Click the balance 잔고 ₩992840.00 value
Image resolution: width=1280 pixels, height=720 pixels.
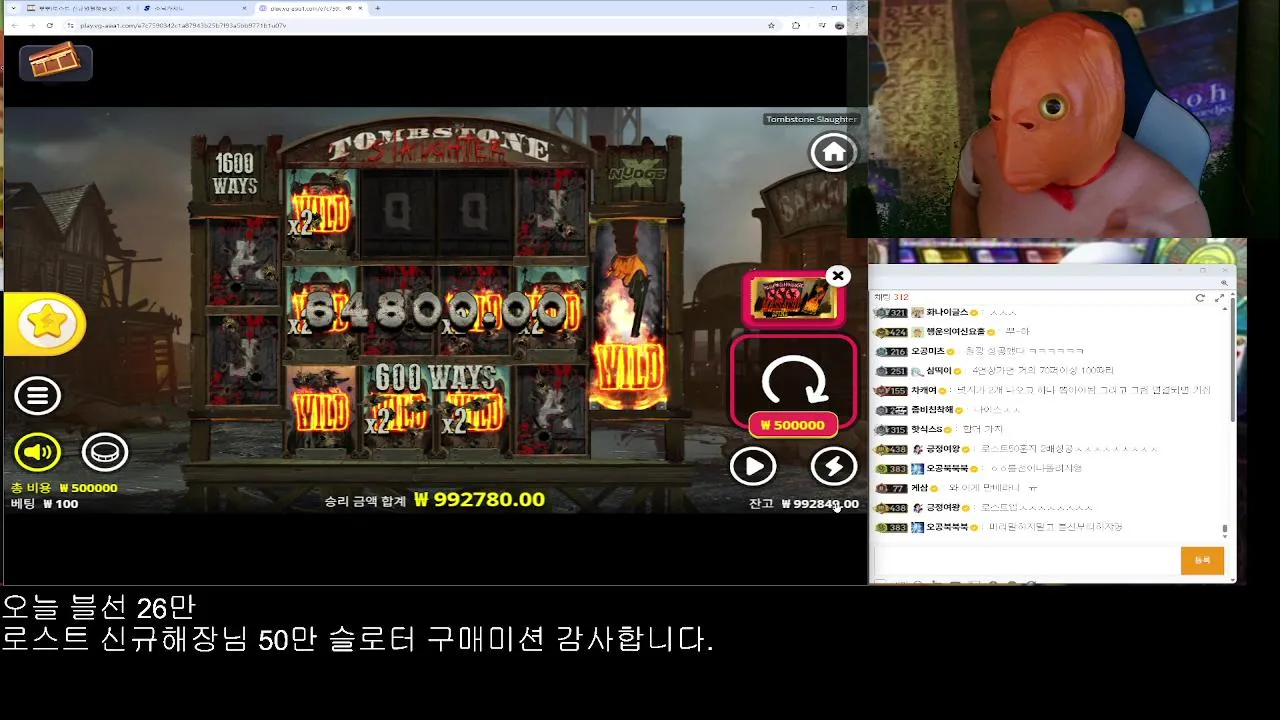(x=820, y=504)
